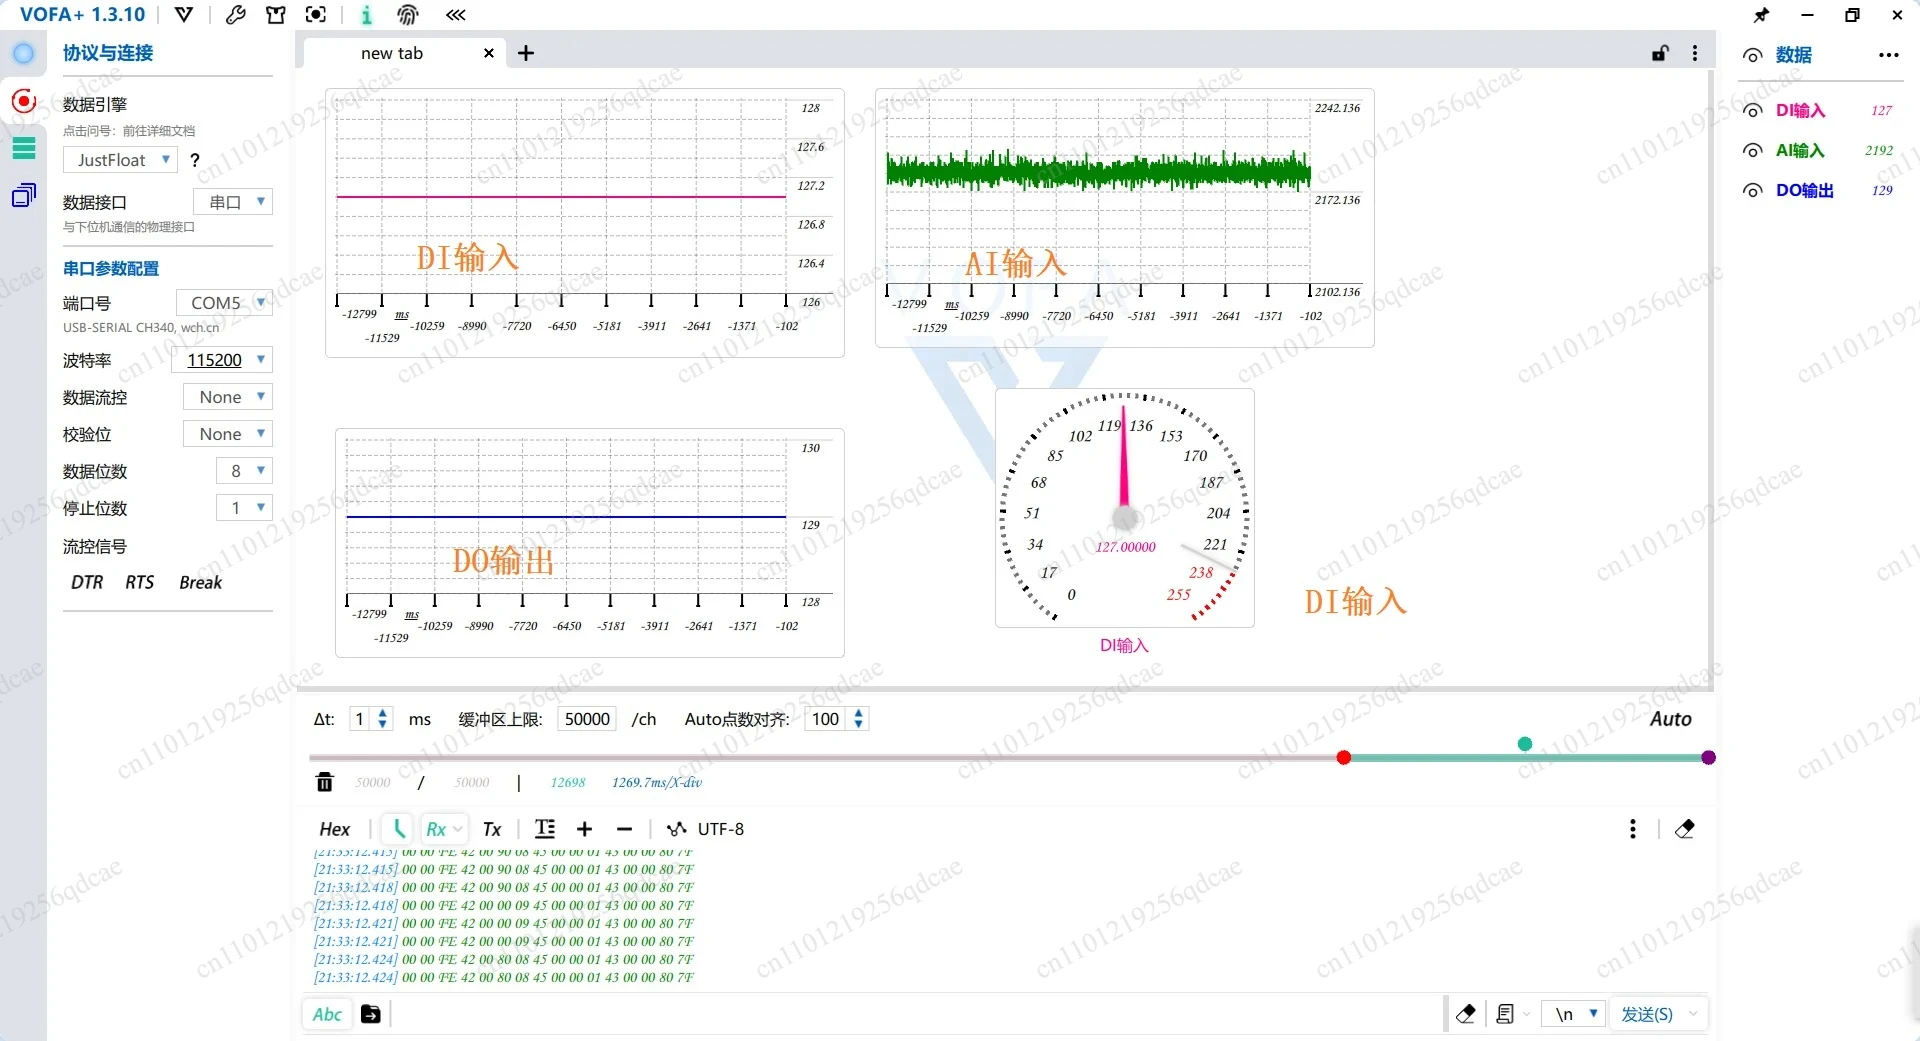1920x1041 pixels.
Task: Expand the COM5 port dropdown
Action: coord(224,302)
